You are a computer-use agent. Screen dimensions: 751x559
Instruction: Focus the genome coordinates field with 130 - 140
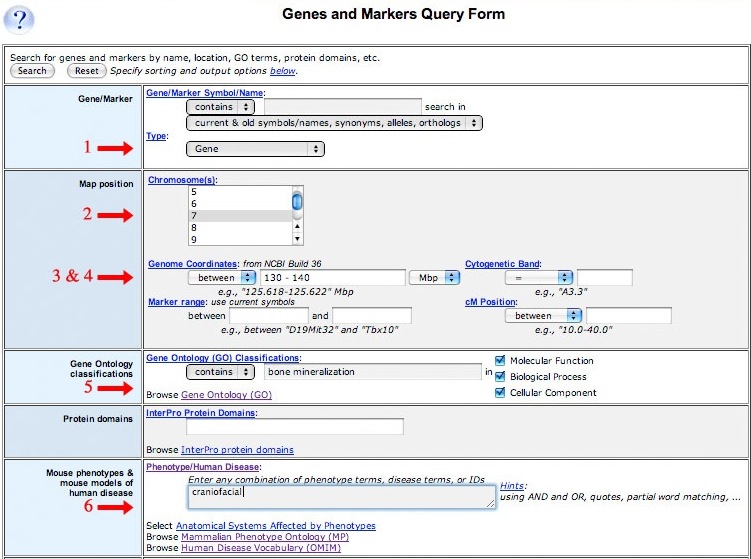click(333, 278)
